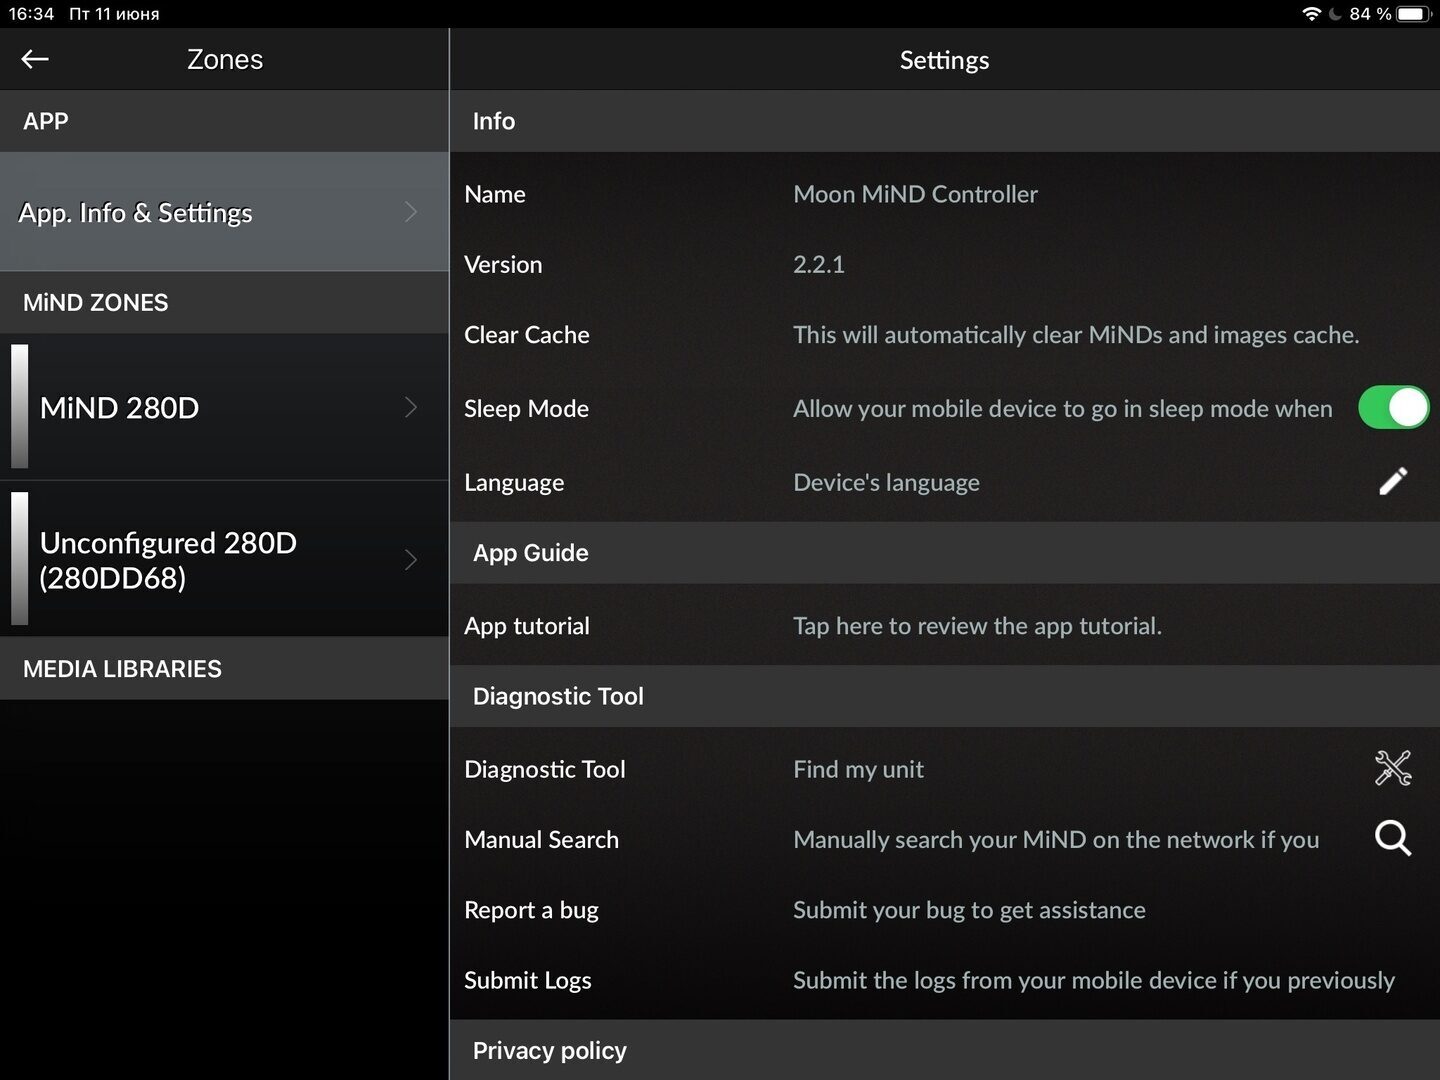Tap the Device's language value
This screenshot has height=1080, width=1440.
coord(886,483)
